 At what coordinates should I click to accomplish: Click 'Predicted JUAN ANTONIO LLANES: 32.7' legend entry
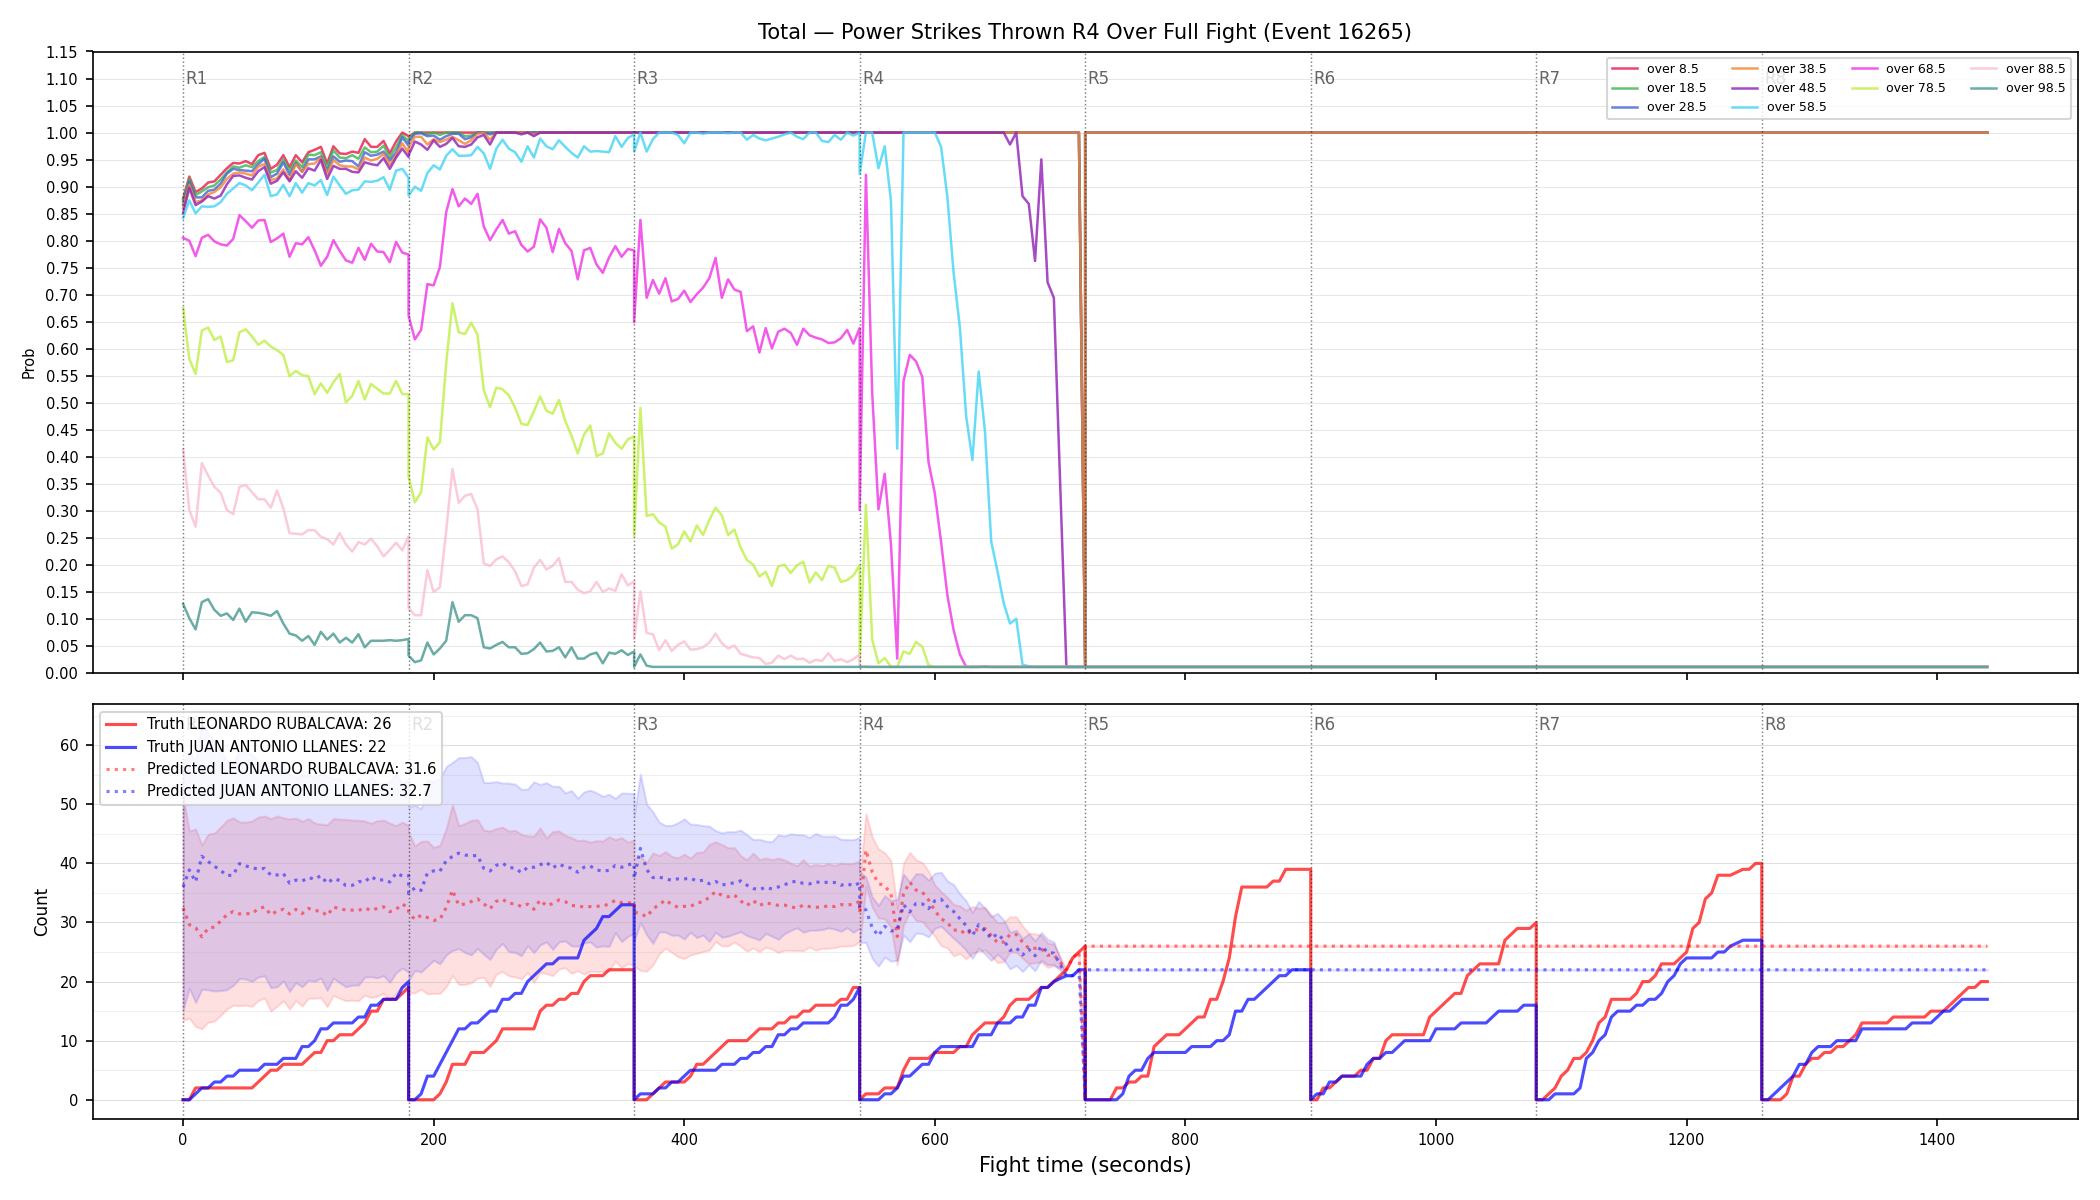point(268,791)
